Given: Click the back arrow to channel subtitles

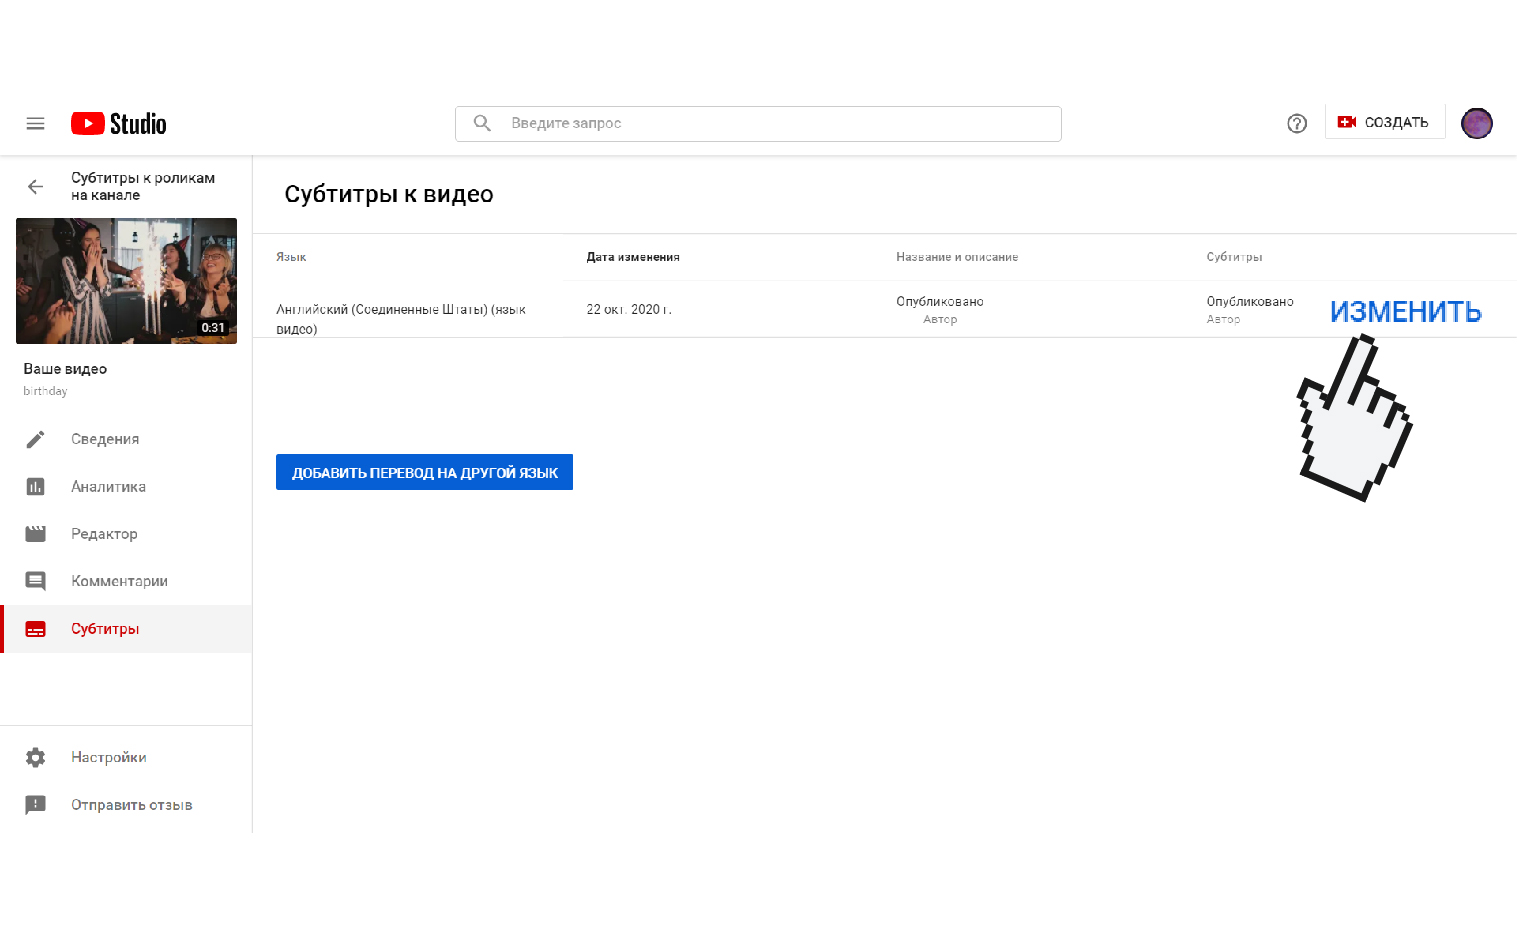Looking at the screenshot, I should pyautogui.click(x=36, y=187).
